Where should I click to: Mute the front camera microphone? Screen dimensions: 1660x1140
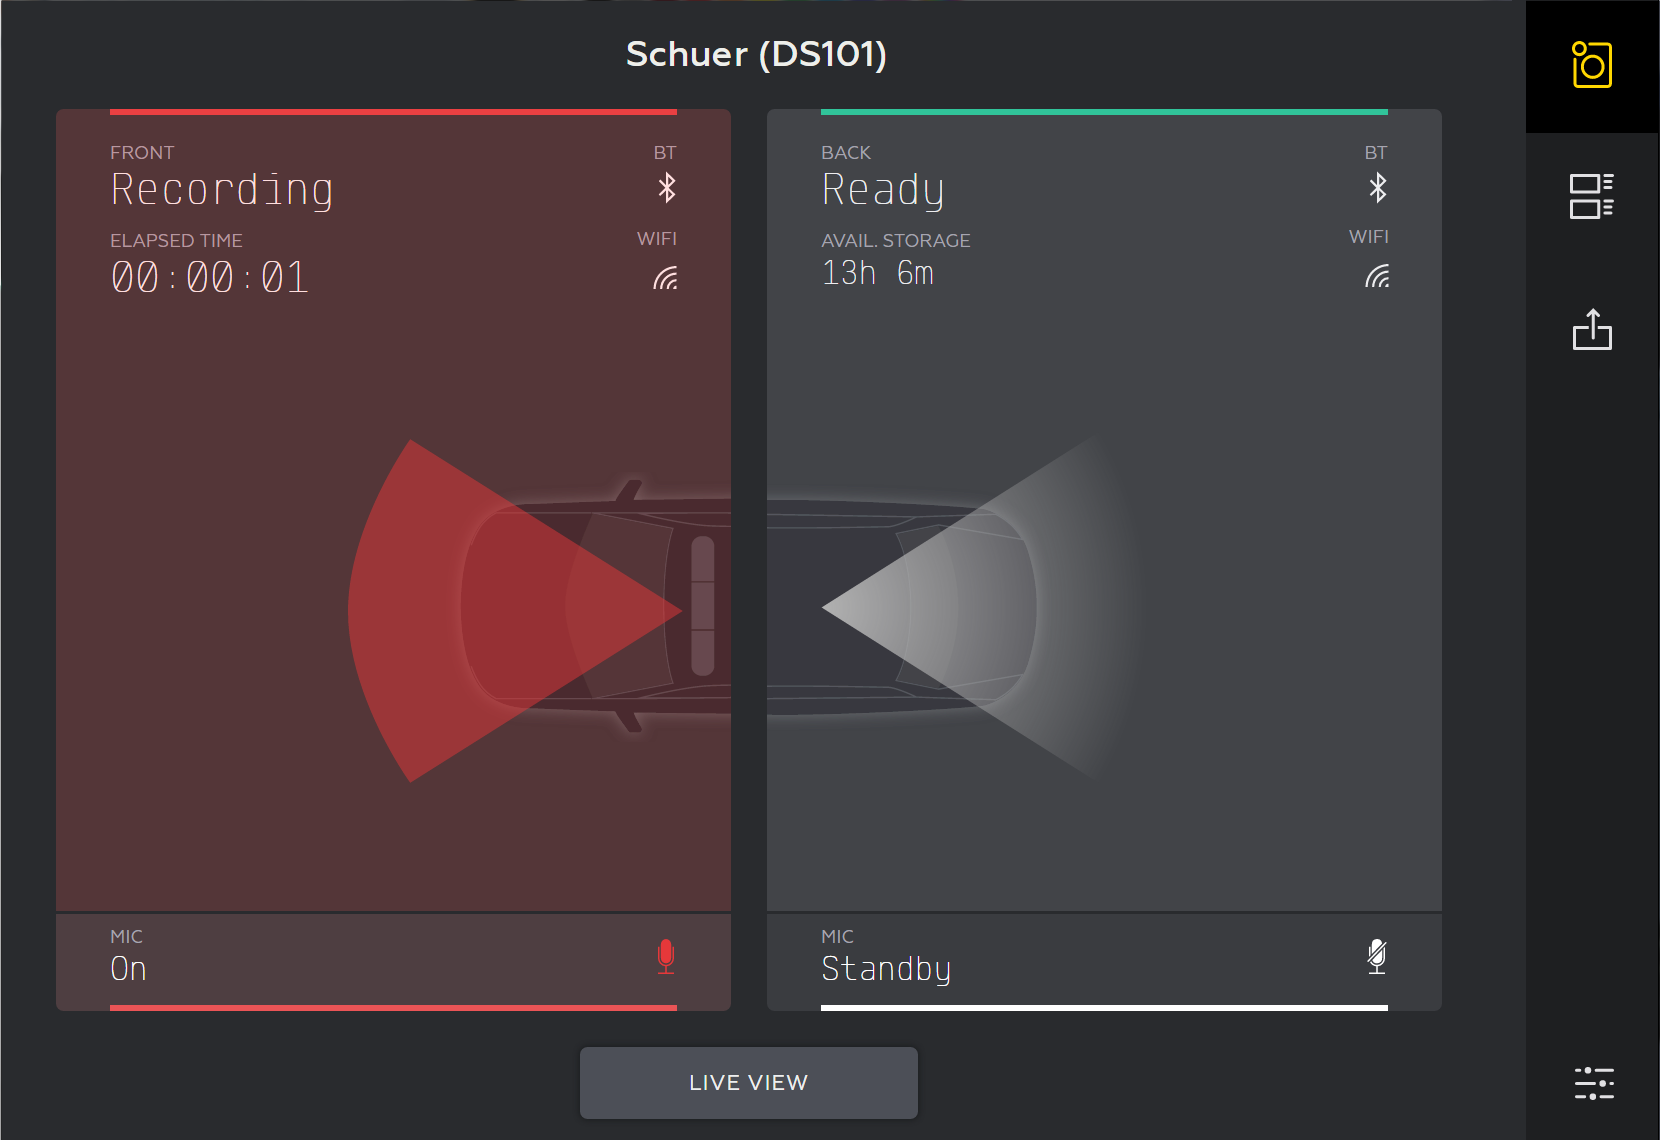[x=665, y=957]
